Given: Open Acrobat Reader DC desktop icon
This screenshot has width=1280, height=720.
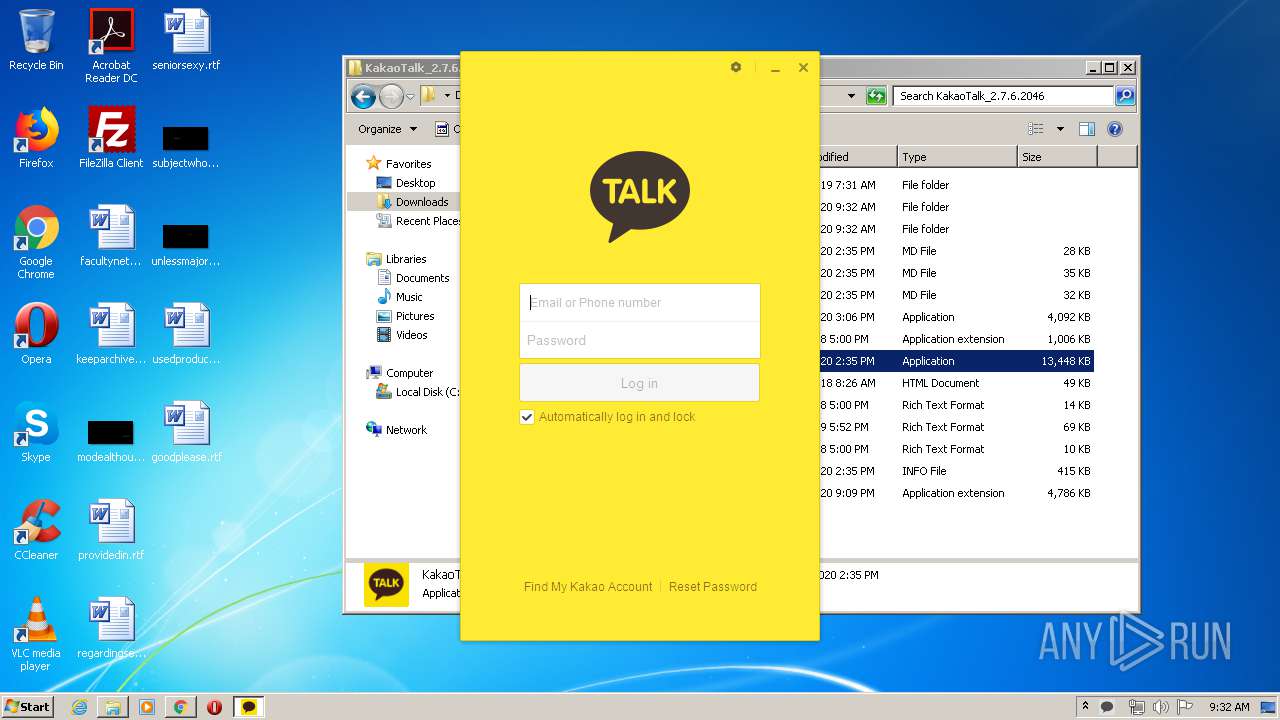Looking at the screenshot, I should click(x=111, y=46).
